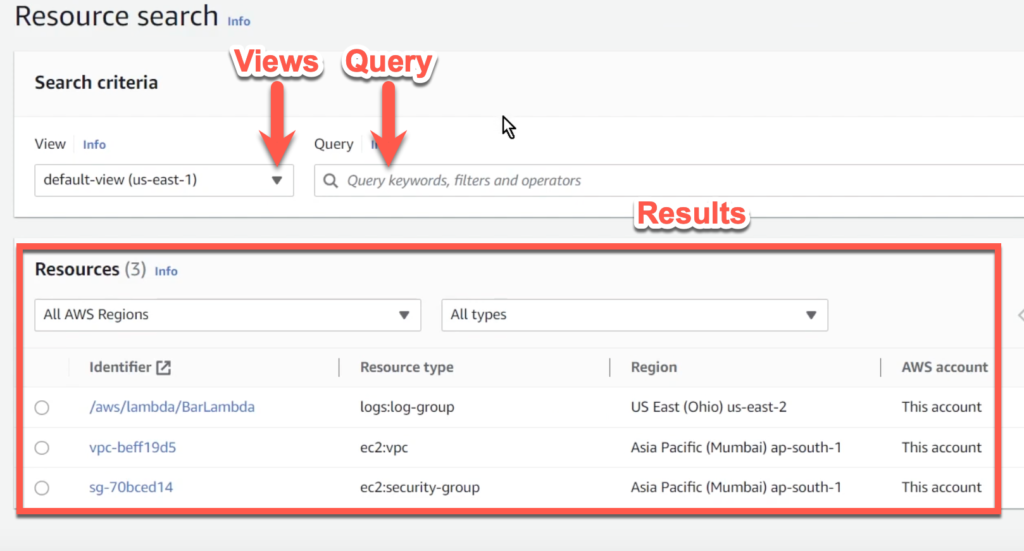Sort by the Resource type column header
The height and width of the screenshot is (551, 1024).
pyautogui.click(x=406, y=367)
